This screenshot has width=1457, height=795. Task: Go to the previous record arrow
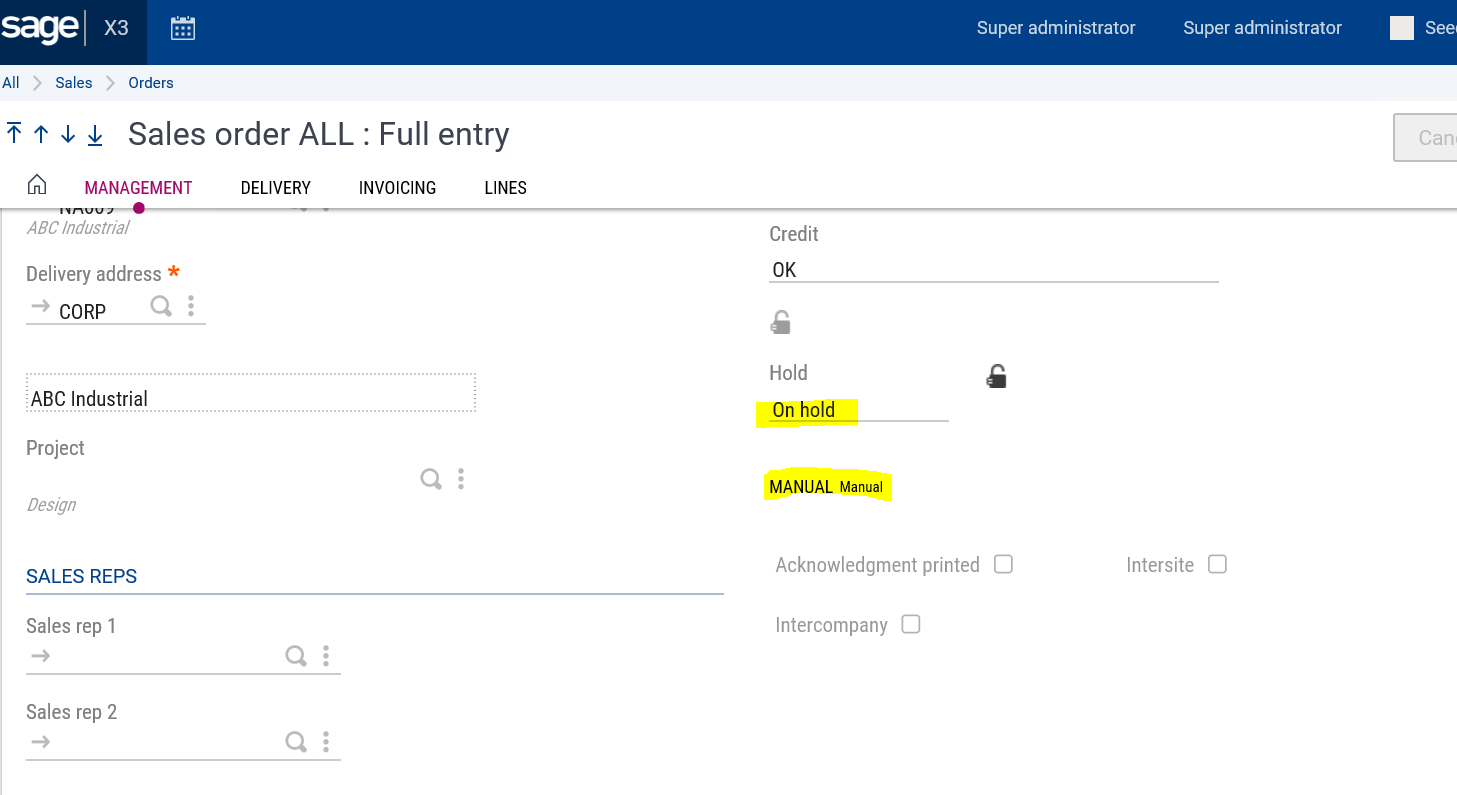coord(41,134)
